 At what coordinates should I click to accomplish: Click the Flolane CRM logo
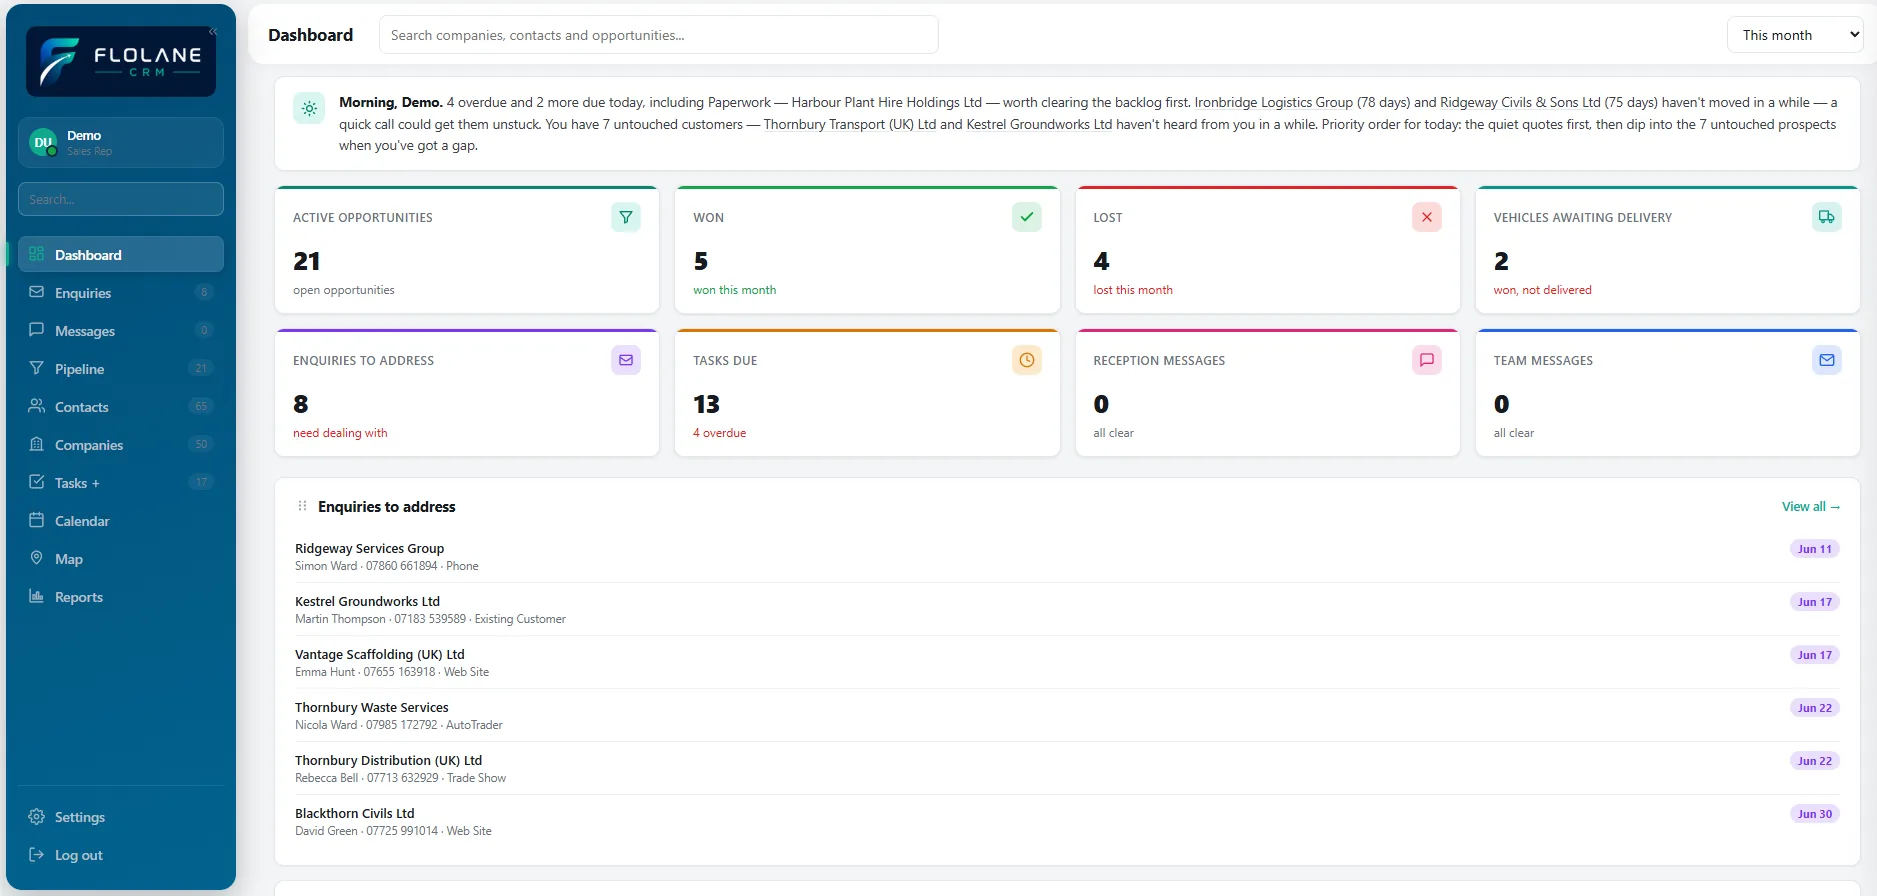(121, 61)
